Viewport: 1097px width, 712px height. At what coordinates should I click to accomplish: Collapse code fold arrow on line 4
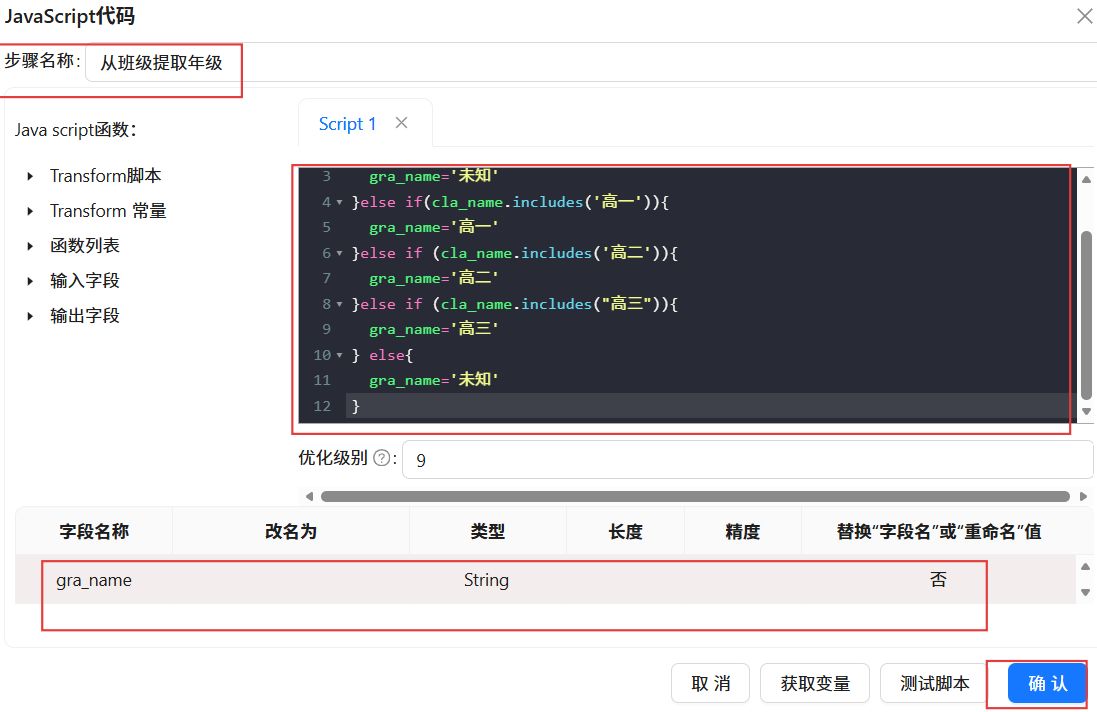tap(339, 202)
